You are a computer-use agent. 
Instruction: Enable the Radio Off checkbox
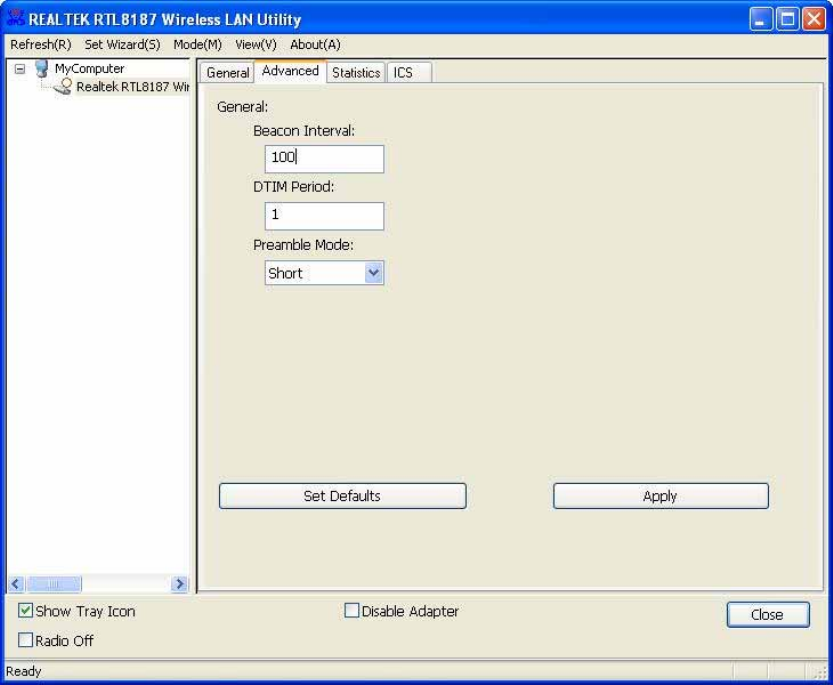click(25, 640)
